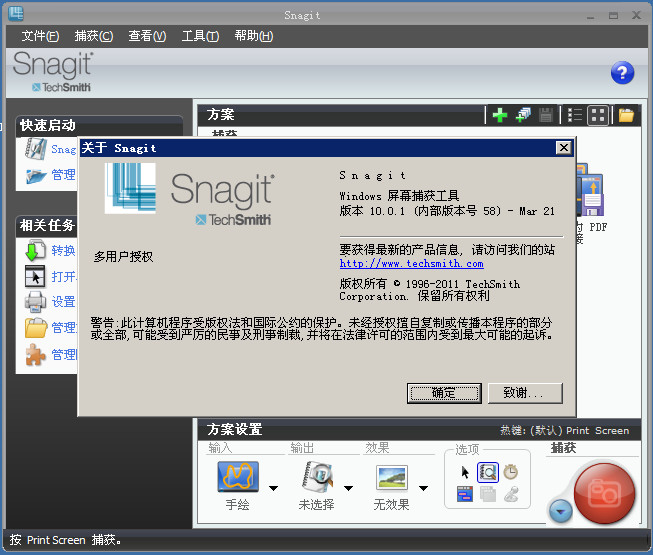This screenshot has height=555, width=653.
Task: Click the 热键 Print Screen text
Action: [564, 431]
